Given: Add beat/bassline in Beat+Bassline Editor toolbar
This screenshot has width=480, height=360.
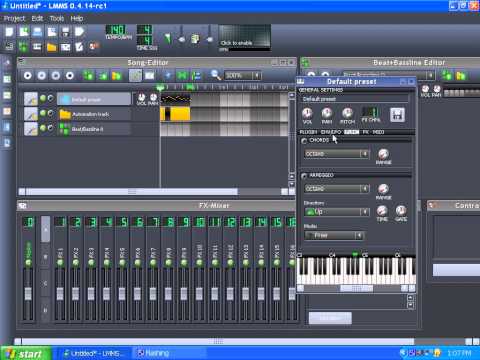Looking at the screenshot, I should tap(447, 76).
